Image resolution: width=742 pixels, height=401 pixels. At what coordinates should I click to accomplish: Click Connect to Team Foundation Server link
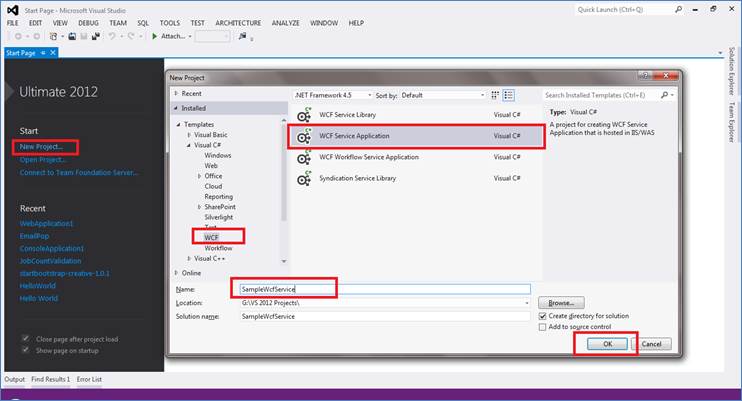79,173
